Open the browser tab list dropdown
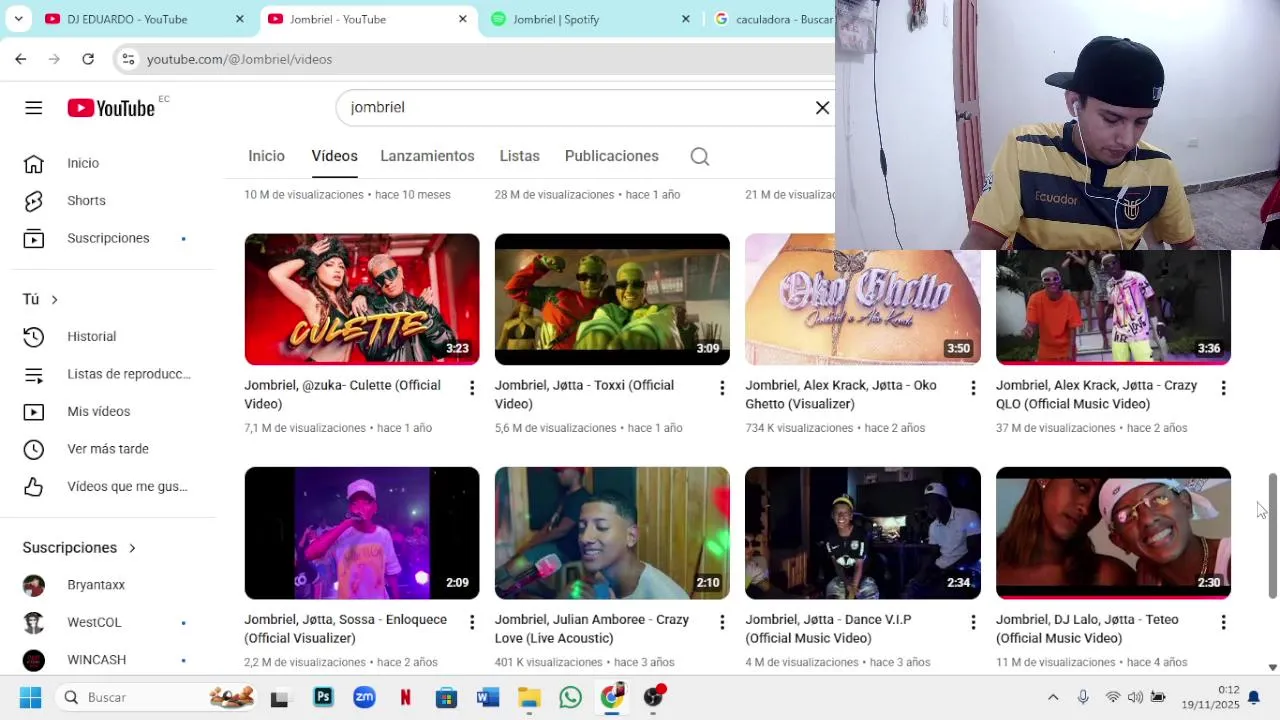The height and width of the screenshot is (720, 1280). [x=18, y=19]
